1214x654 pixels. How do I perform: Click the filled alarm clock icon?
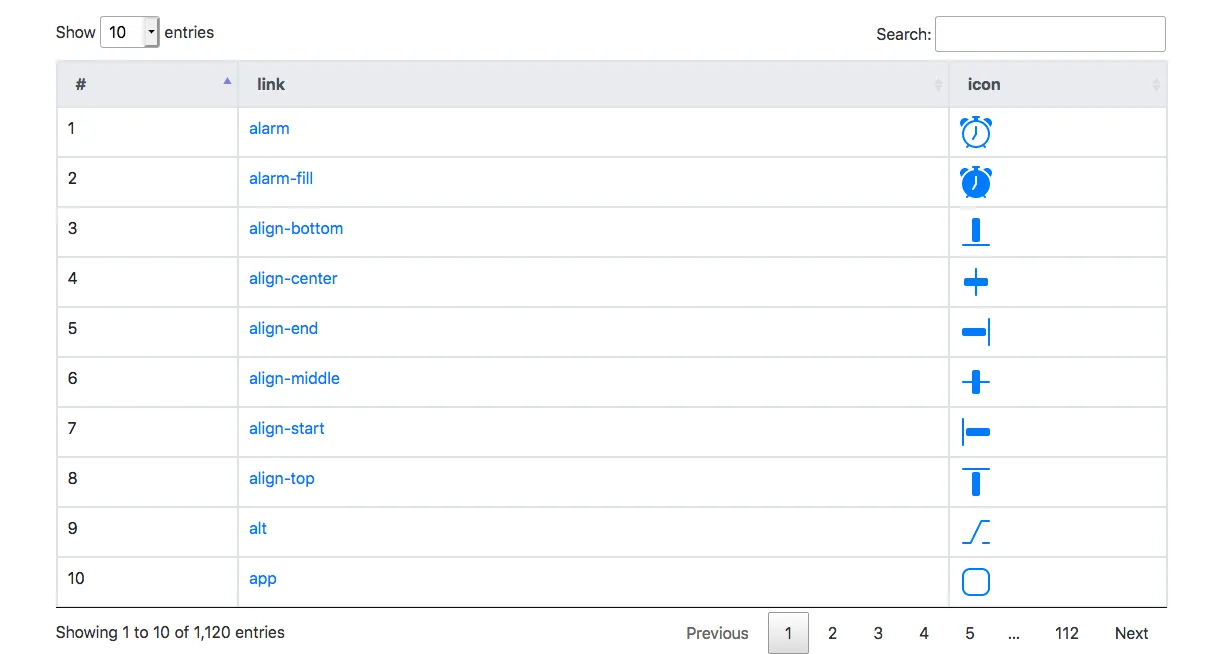(x=975, y=182)
